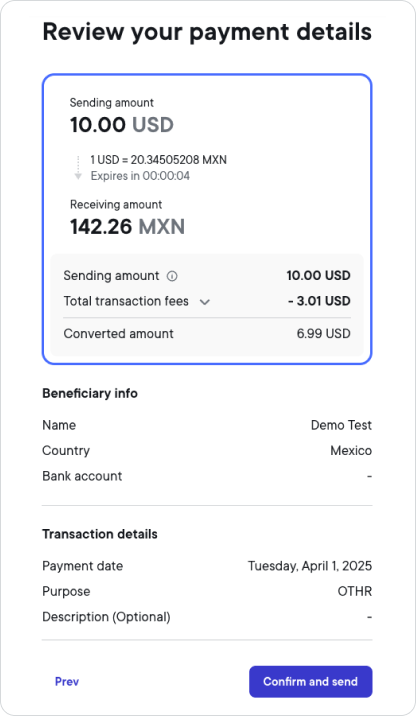Click the dotted conversion arrow icon
416x716 pixels.
(x=78, y=168)
